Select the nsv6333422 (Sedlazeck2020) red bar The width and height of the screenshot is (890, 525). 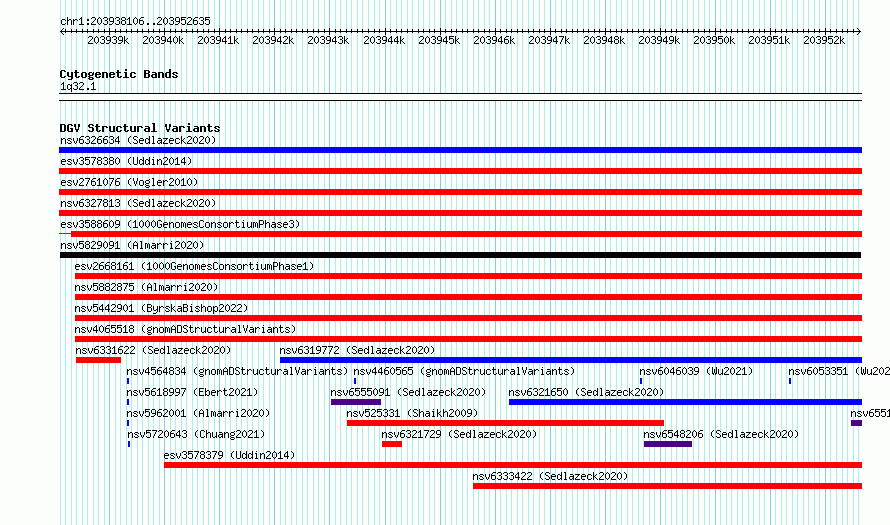(x=668, y=486)
